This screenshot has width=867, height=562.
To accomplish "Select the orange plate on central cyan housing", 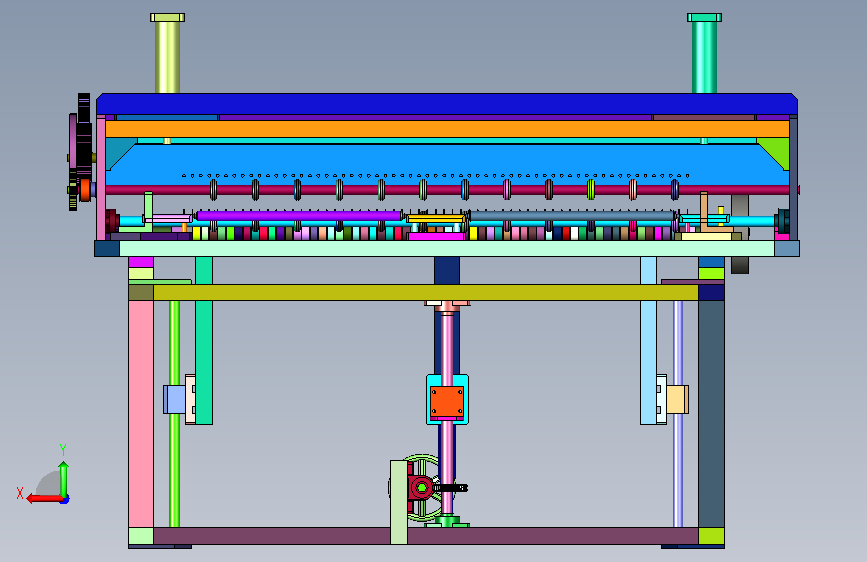I will [447, 402].
